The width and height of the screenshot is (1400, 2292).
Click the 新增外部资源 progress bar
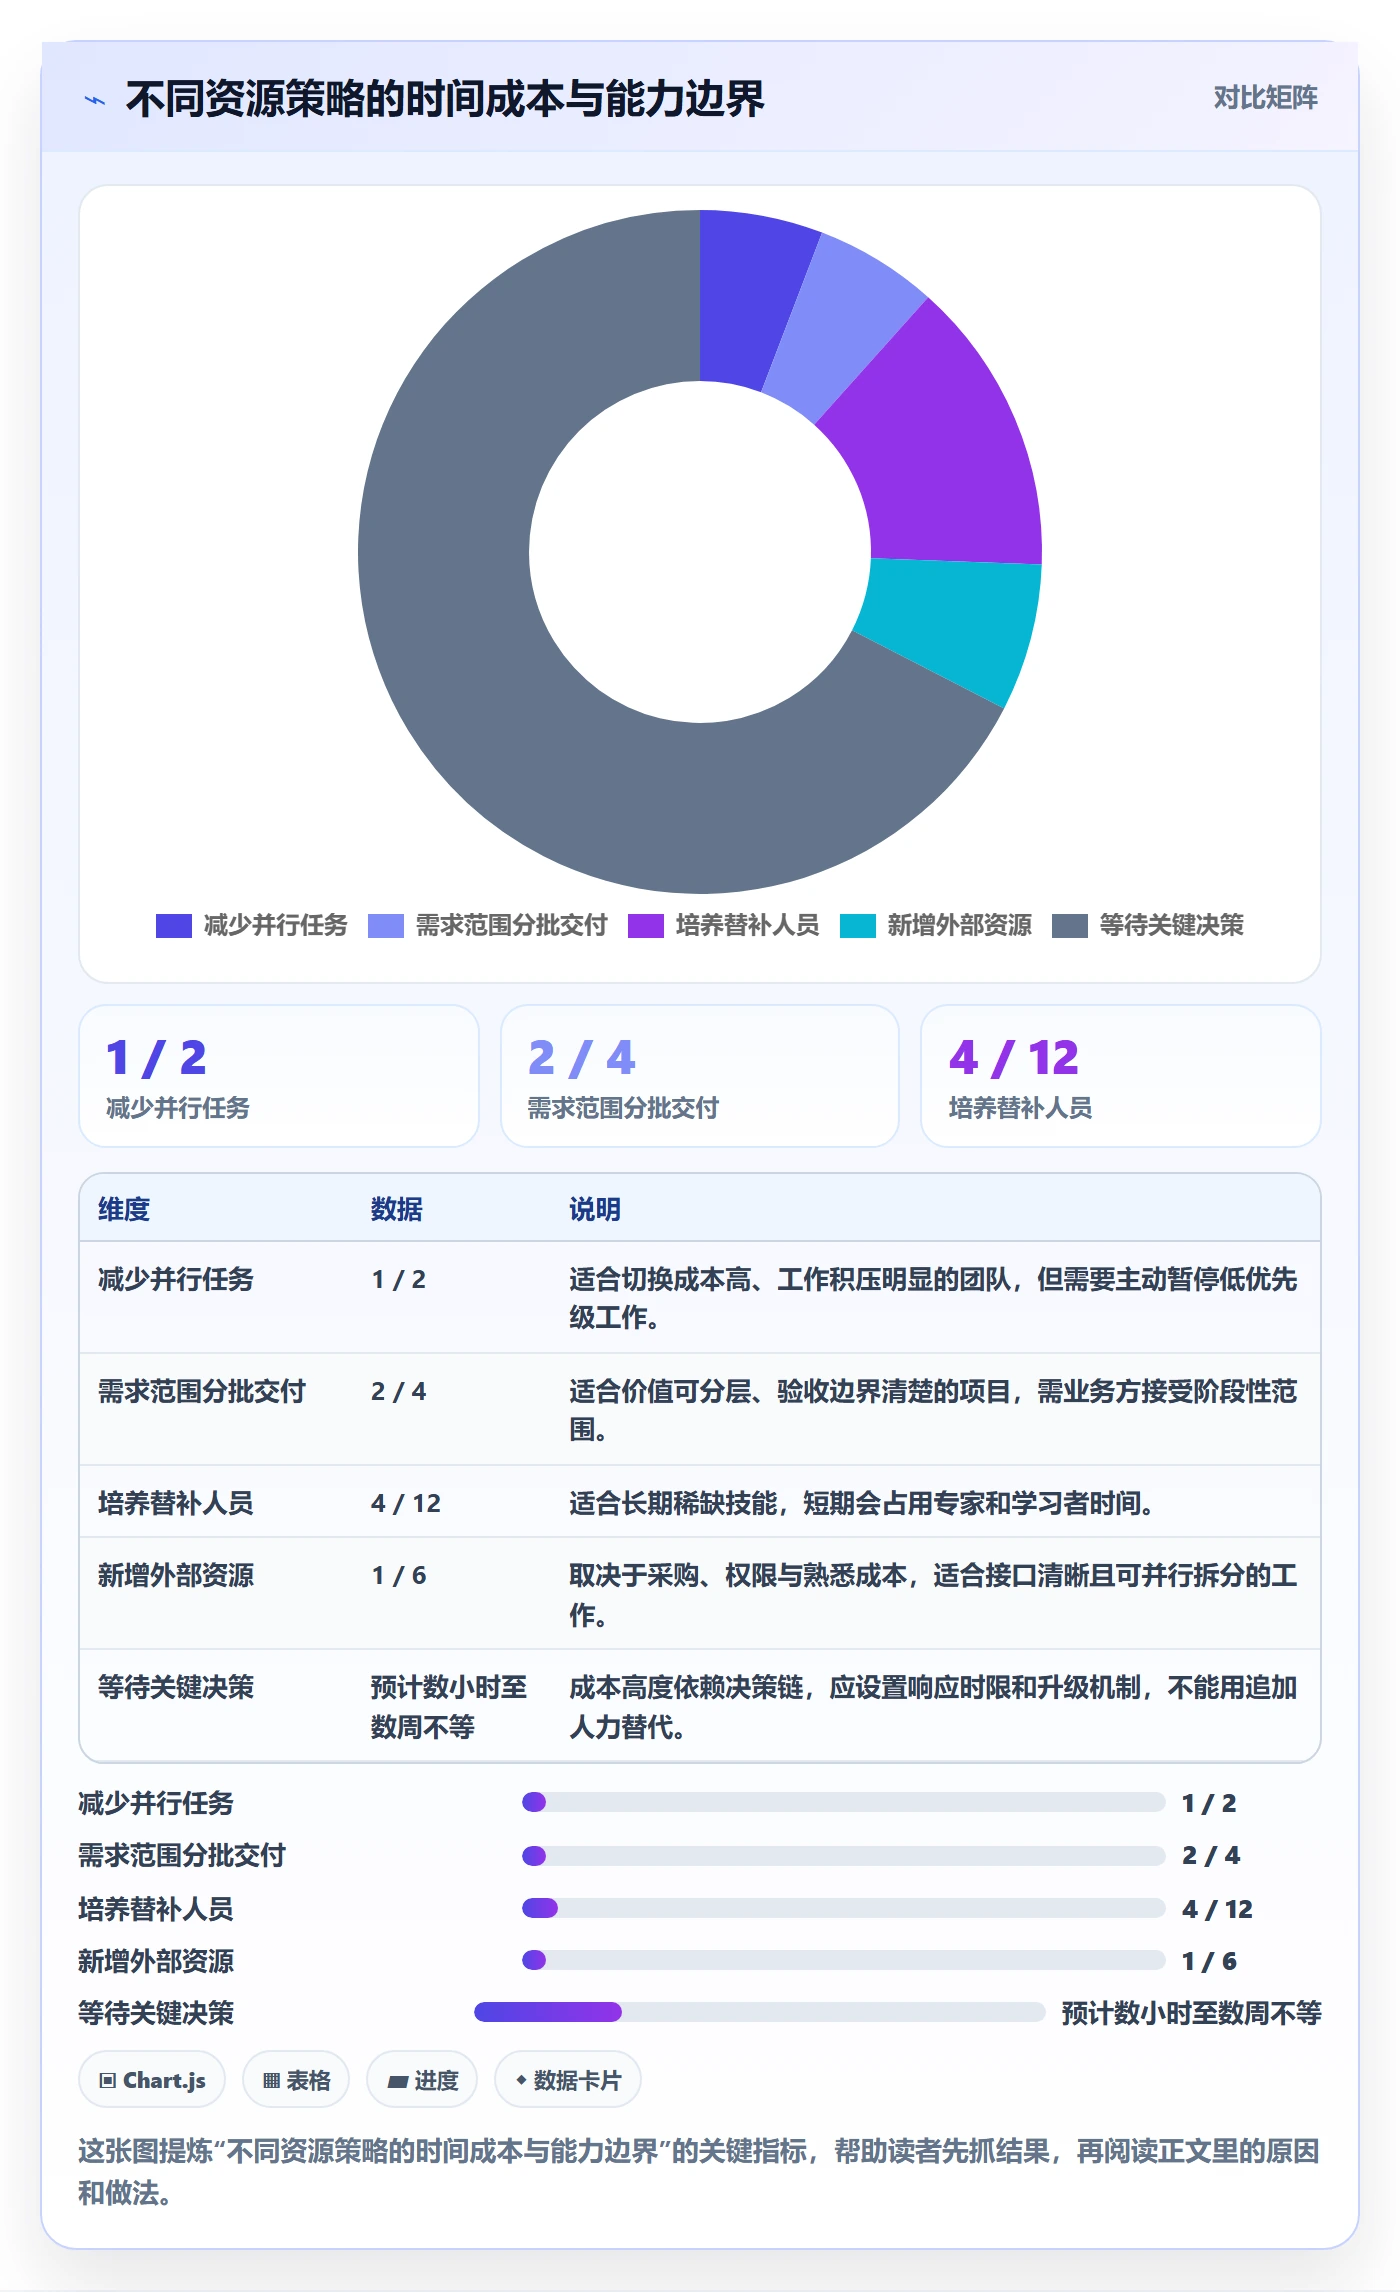(844, 1960)
